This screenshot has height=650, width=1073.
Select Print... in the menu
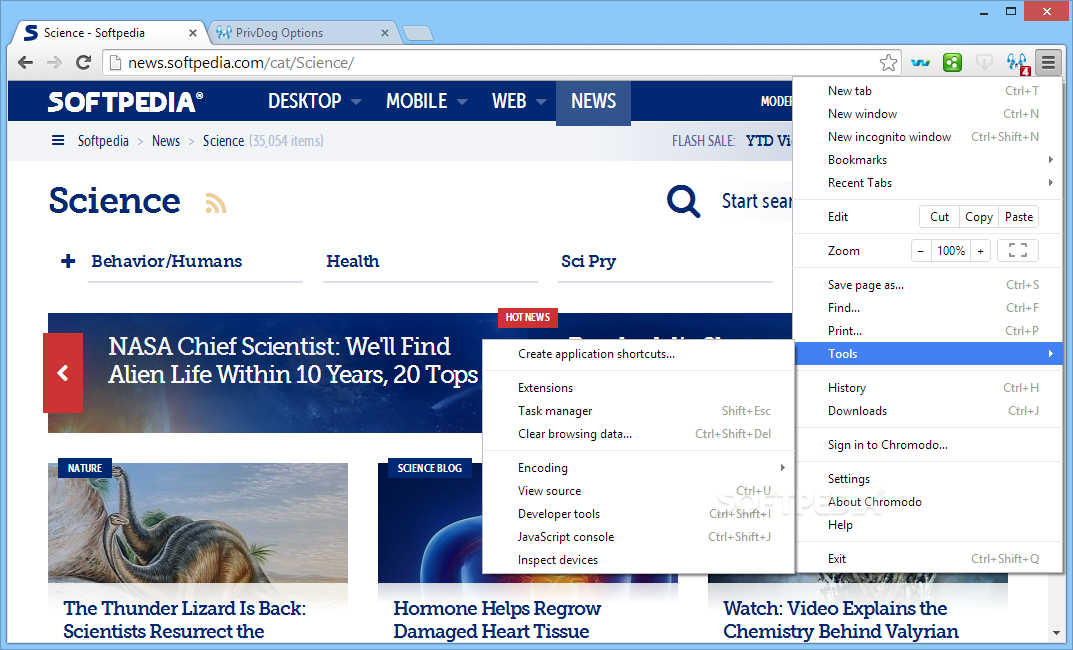pos(927,330)
